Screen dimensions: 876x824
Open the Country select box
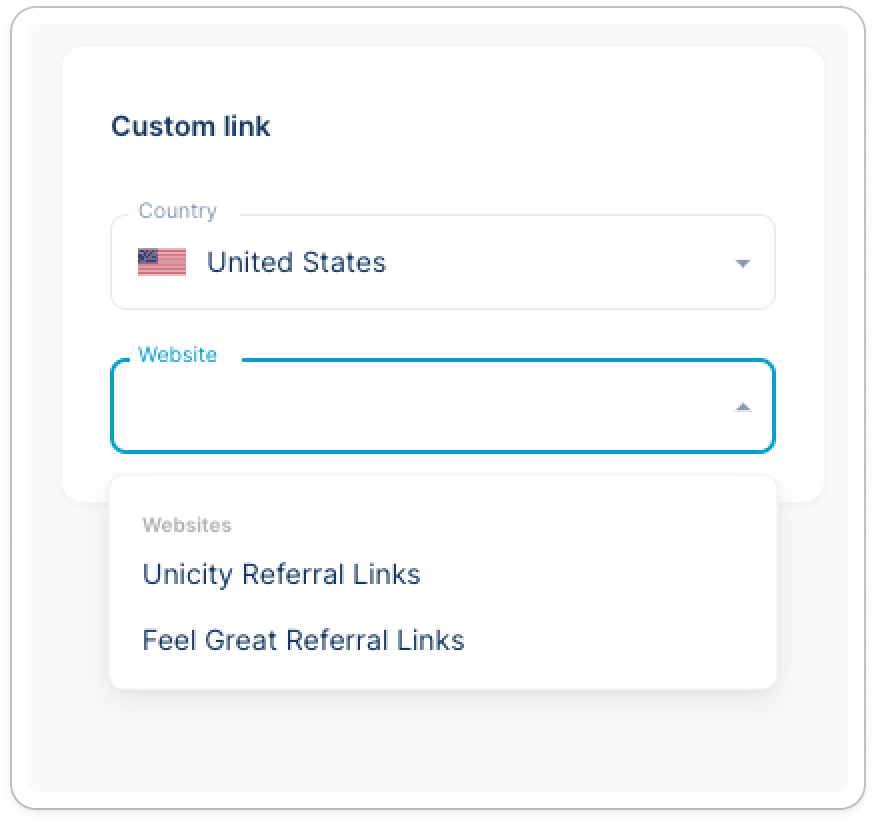click(x=442, y=262)
